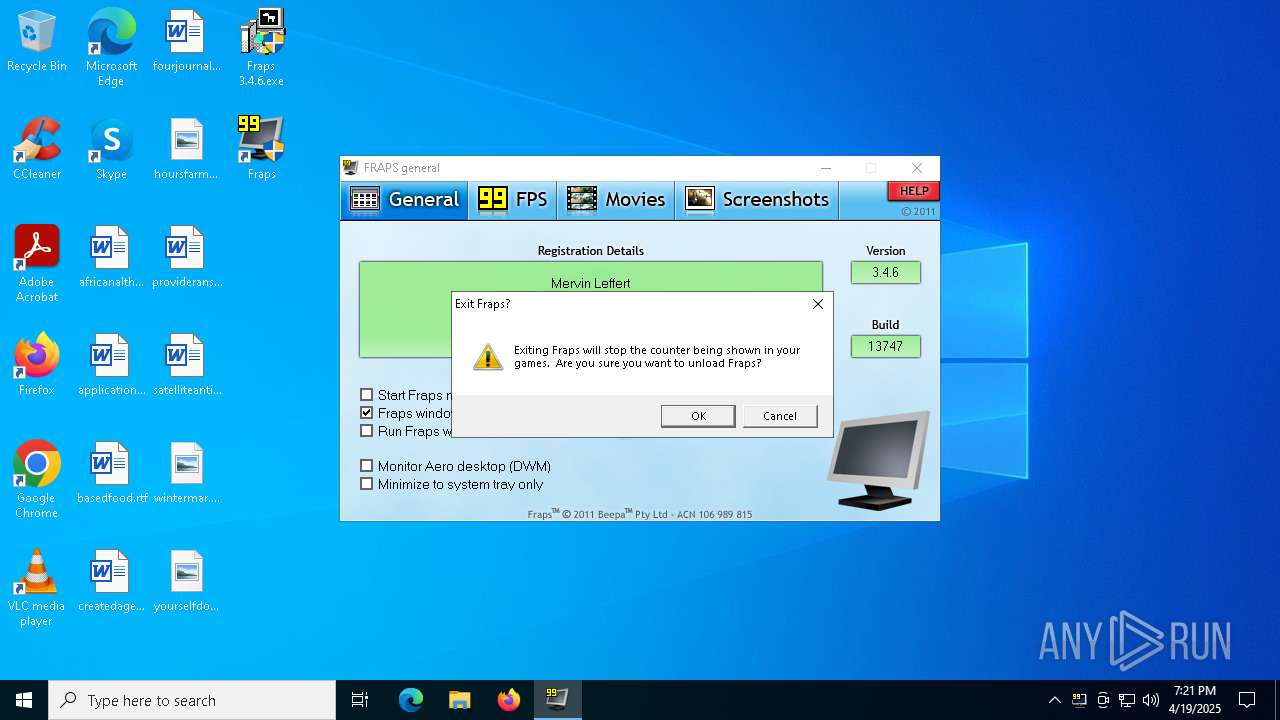Open the Screenshots tab

coord(757,200)
